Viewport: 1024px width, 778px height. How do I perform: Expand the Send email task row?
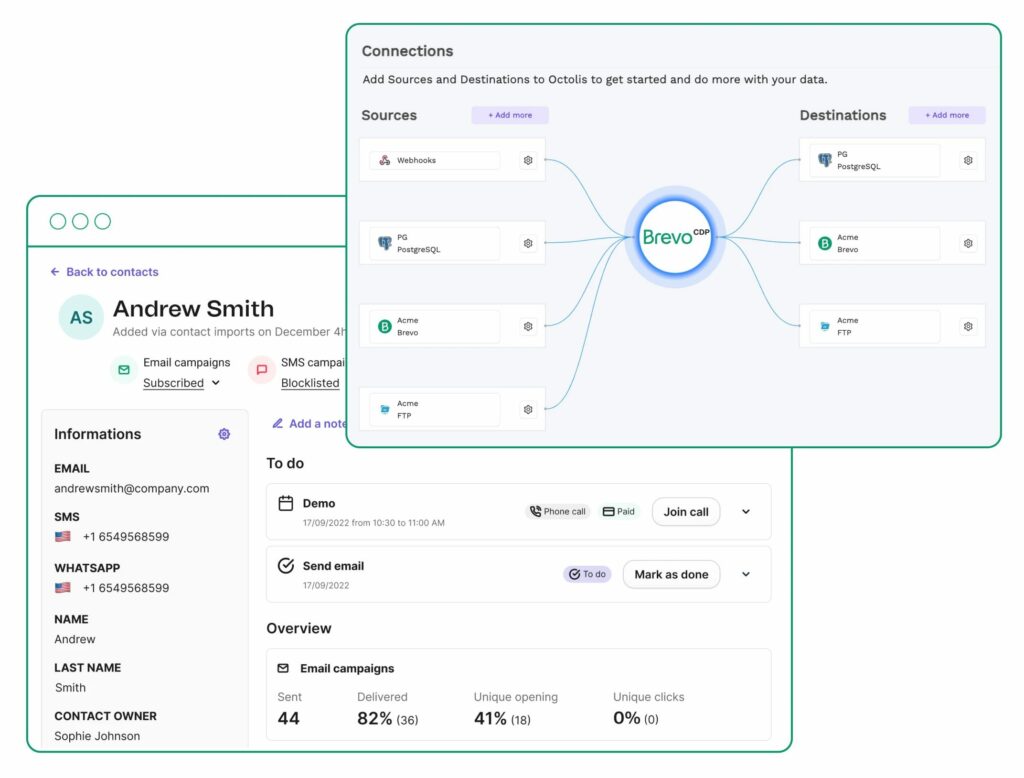point(746,574)
